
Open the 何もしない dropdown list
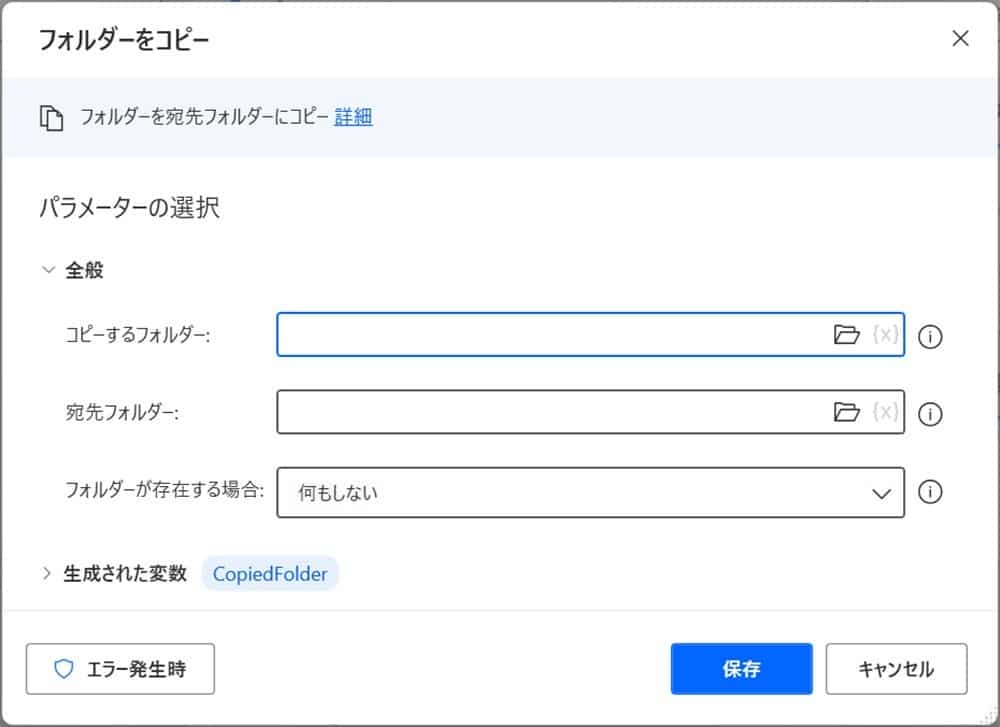click(x=879, y=492)
